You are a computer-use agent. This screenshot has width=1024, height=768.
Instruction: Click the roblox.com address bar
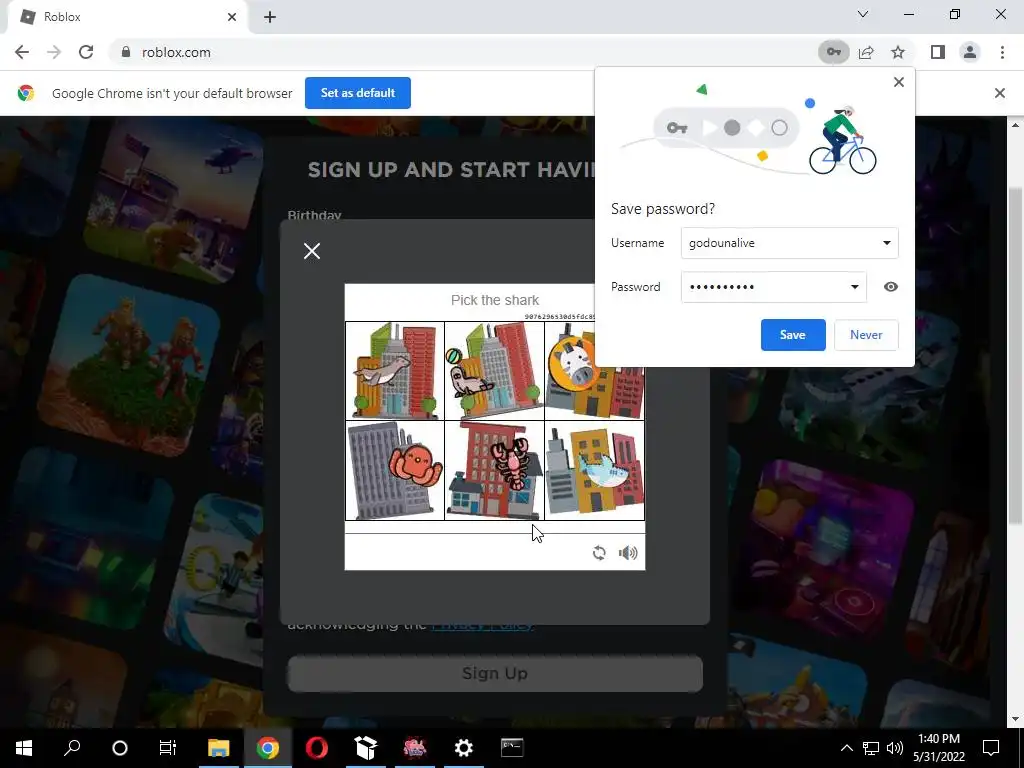pyautogui.click(x=464, y=52)
